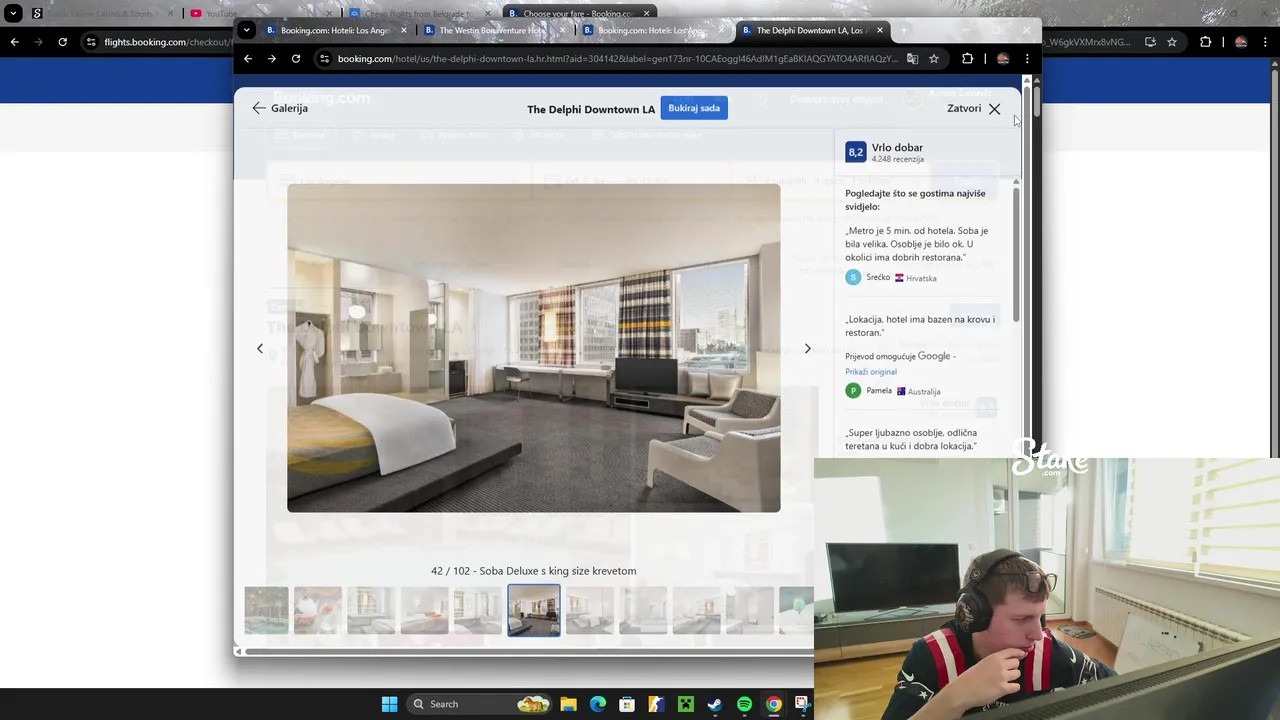Open a new tab in front window
1280x720 pixels.
point(904,30)
